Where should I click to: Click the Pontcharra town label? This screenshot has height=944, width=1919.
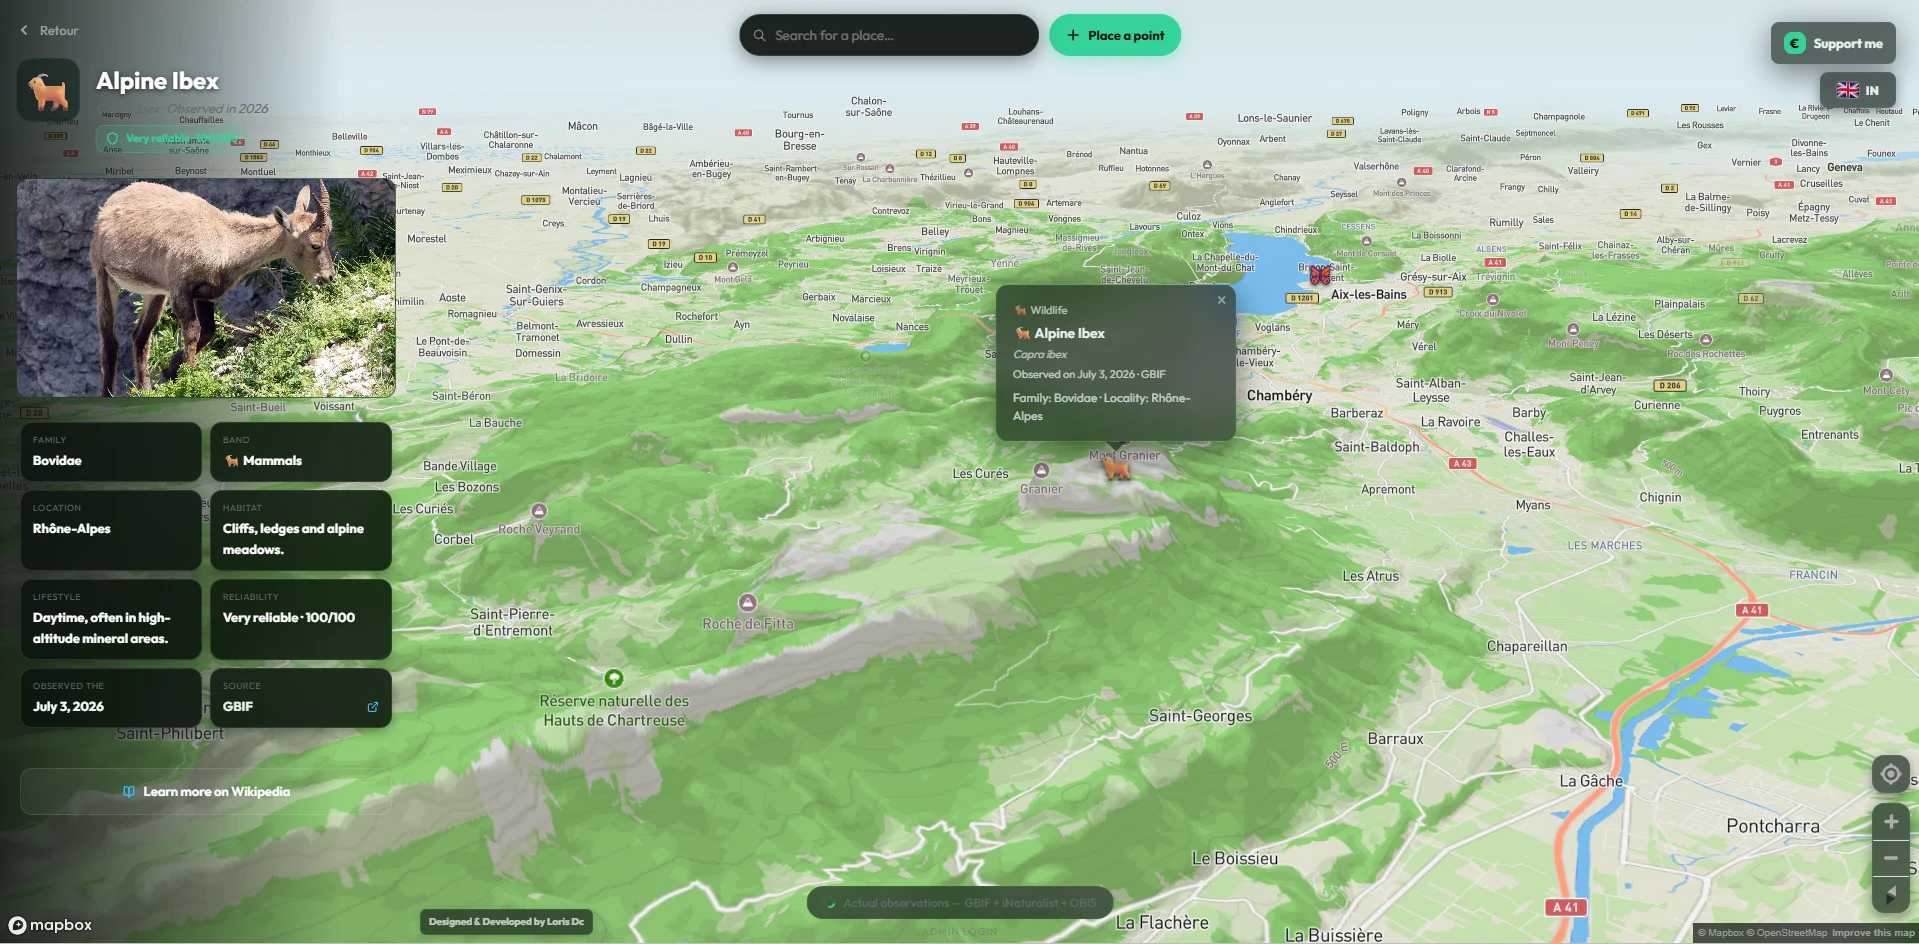click(x=1773, y=826)
